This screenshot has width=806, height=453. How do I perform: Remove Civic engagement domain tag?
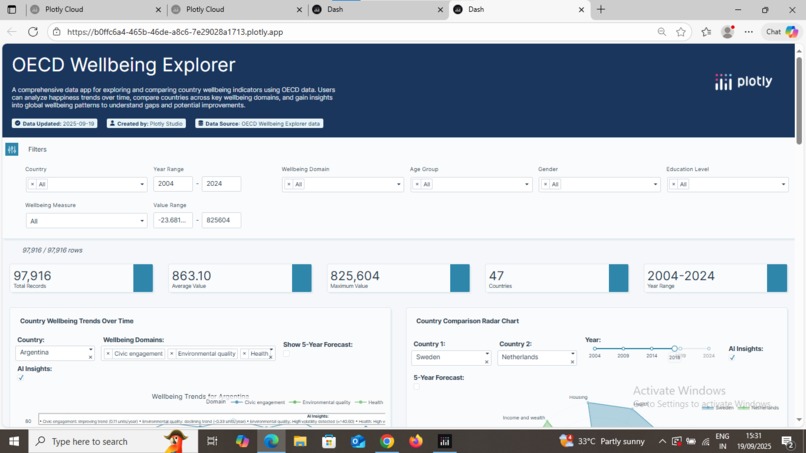(108, 354)
